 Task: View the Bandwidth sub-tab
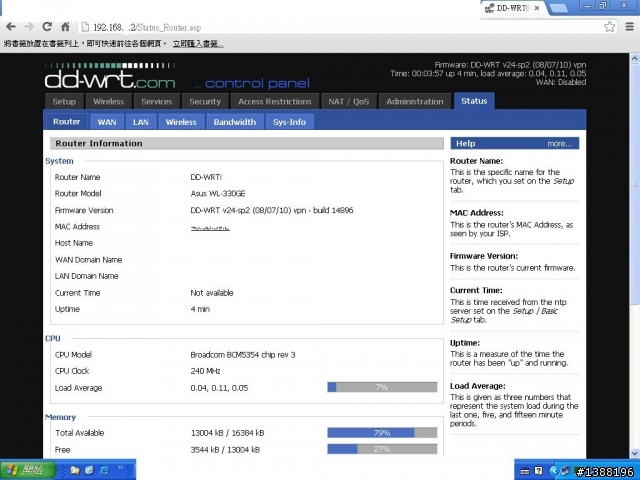pyautogui.click(x=235, y=122)
